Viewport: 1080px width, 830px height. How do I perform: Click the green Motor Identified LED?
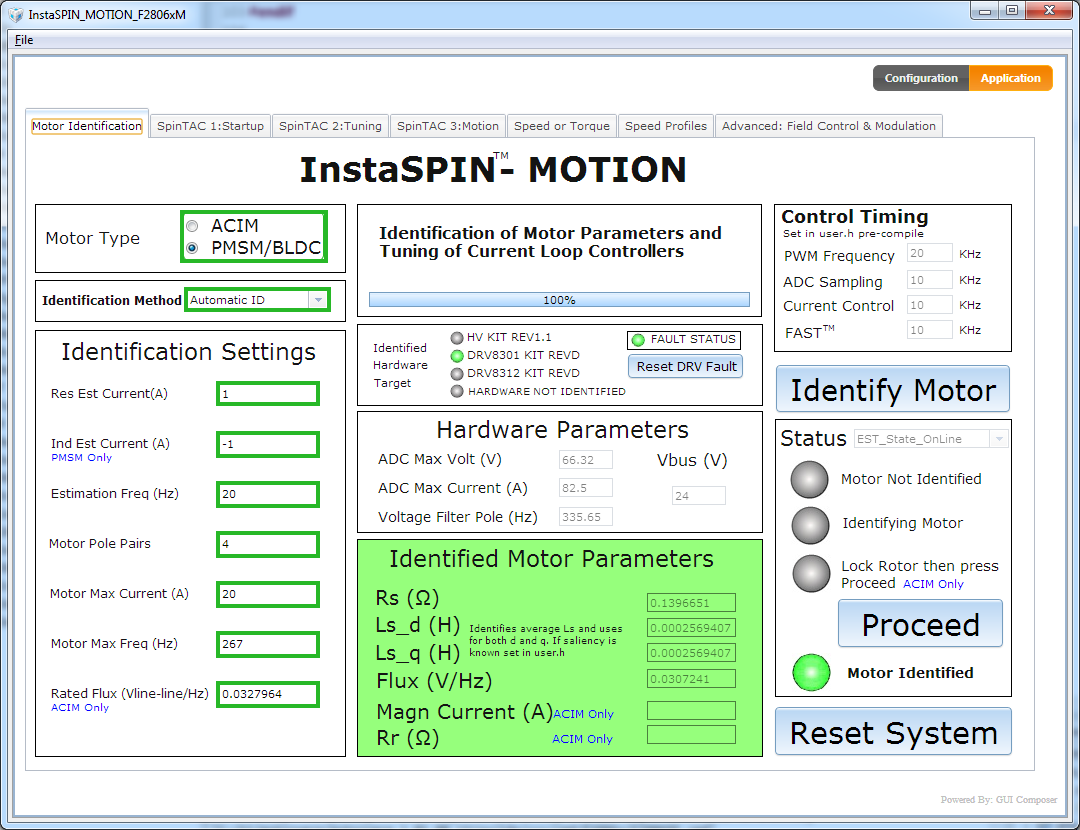pos(811,672)
